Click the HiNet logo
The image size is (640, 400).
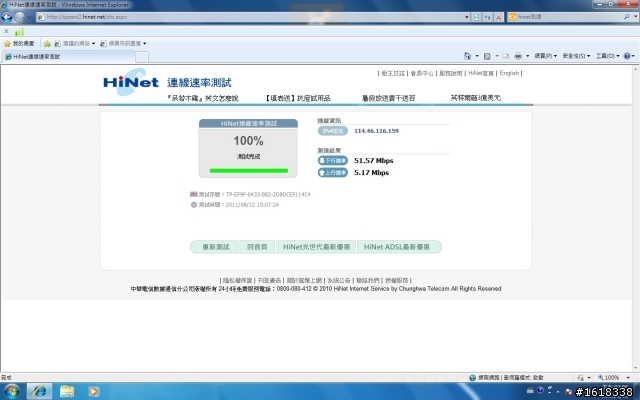tap(131, 82)
